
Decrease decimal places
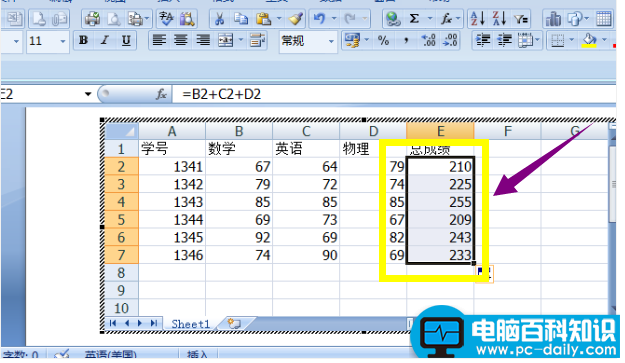450,40
